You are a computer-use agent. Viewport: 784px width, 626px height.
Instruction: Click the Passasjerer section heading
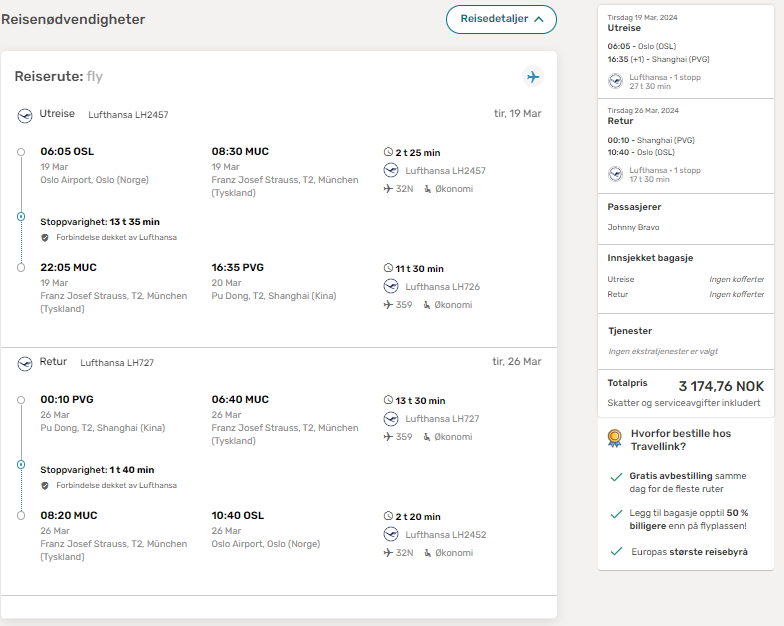(x=634, y=207)
